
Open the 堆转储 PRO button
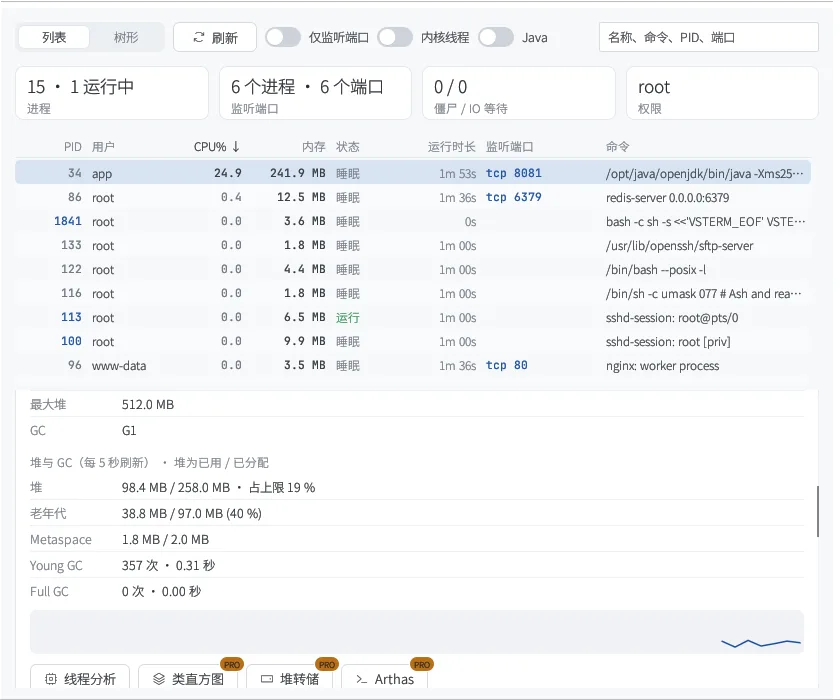[289, 678]
